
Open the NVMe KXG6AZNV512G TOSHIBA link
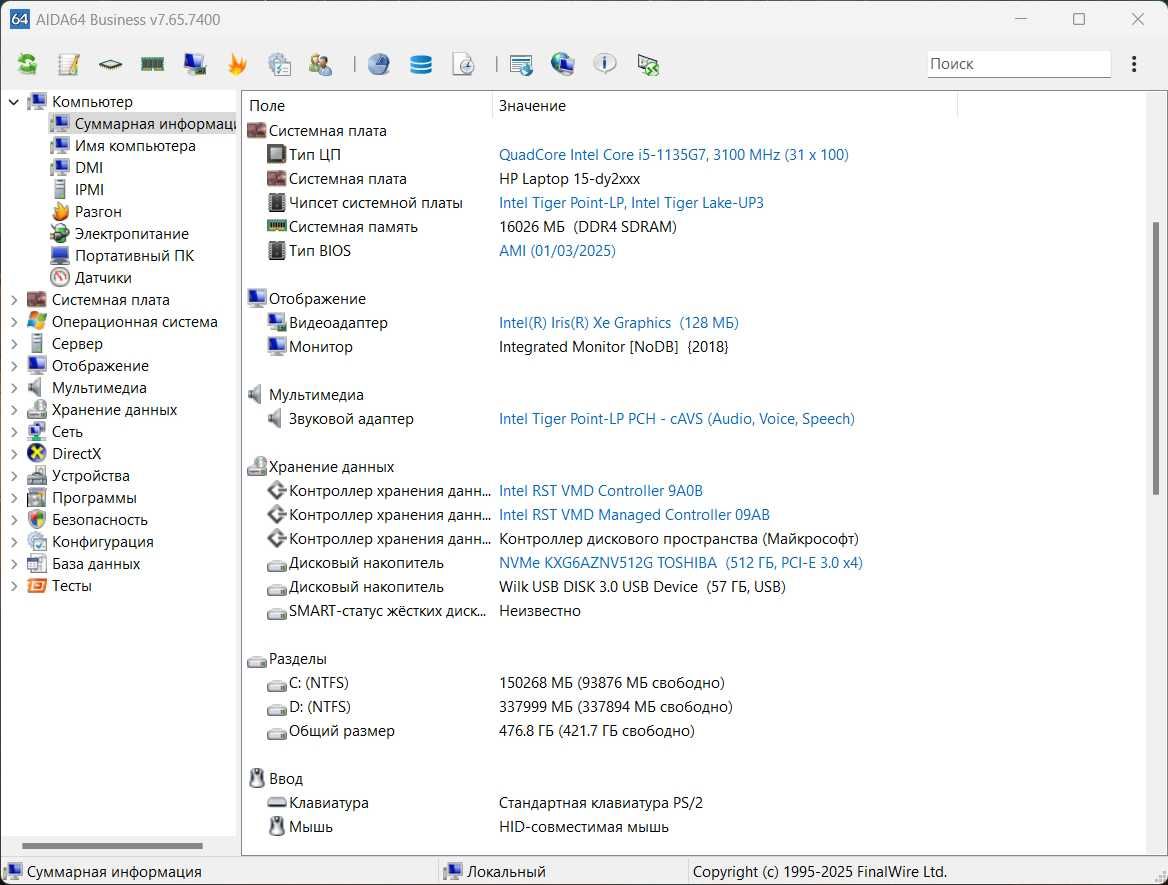(681, 562)
